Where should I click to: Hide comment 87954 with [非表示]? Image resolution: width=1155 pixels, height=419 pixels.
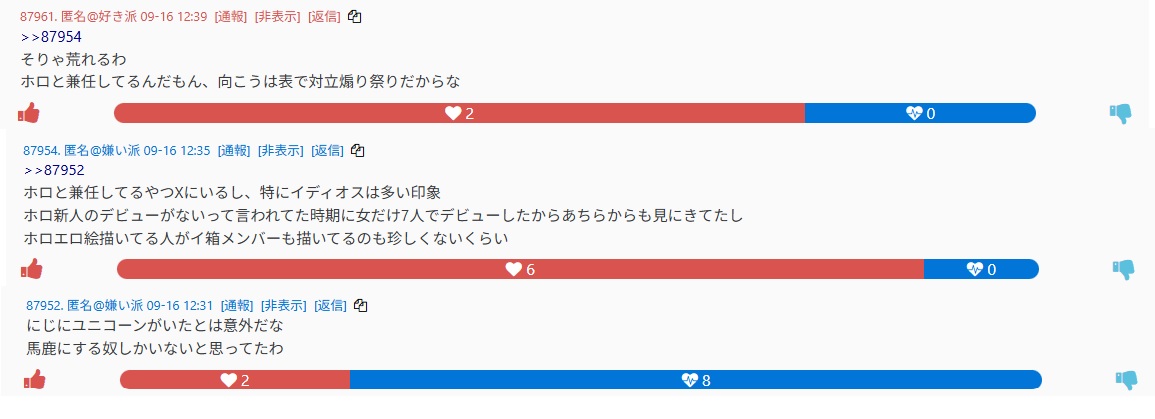pyautogui.click(x=281, y=151)
